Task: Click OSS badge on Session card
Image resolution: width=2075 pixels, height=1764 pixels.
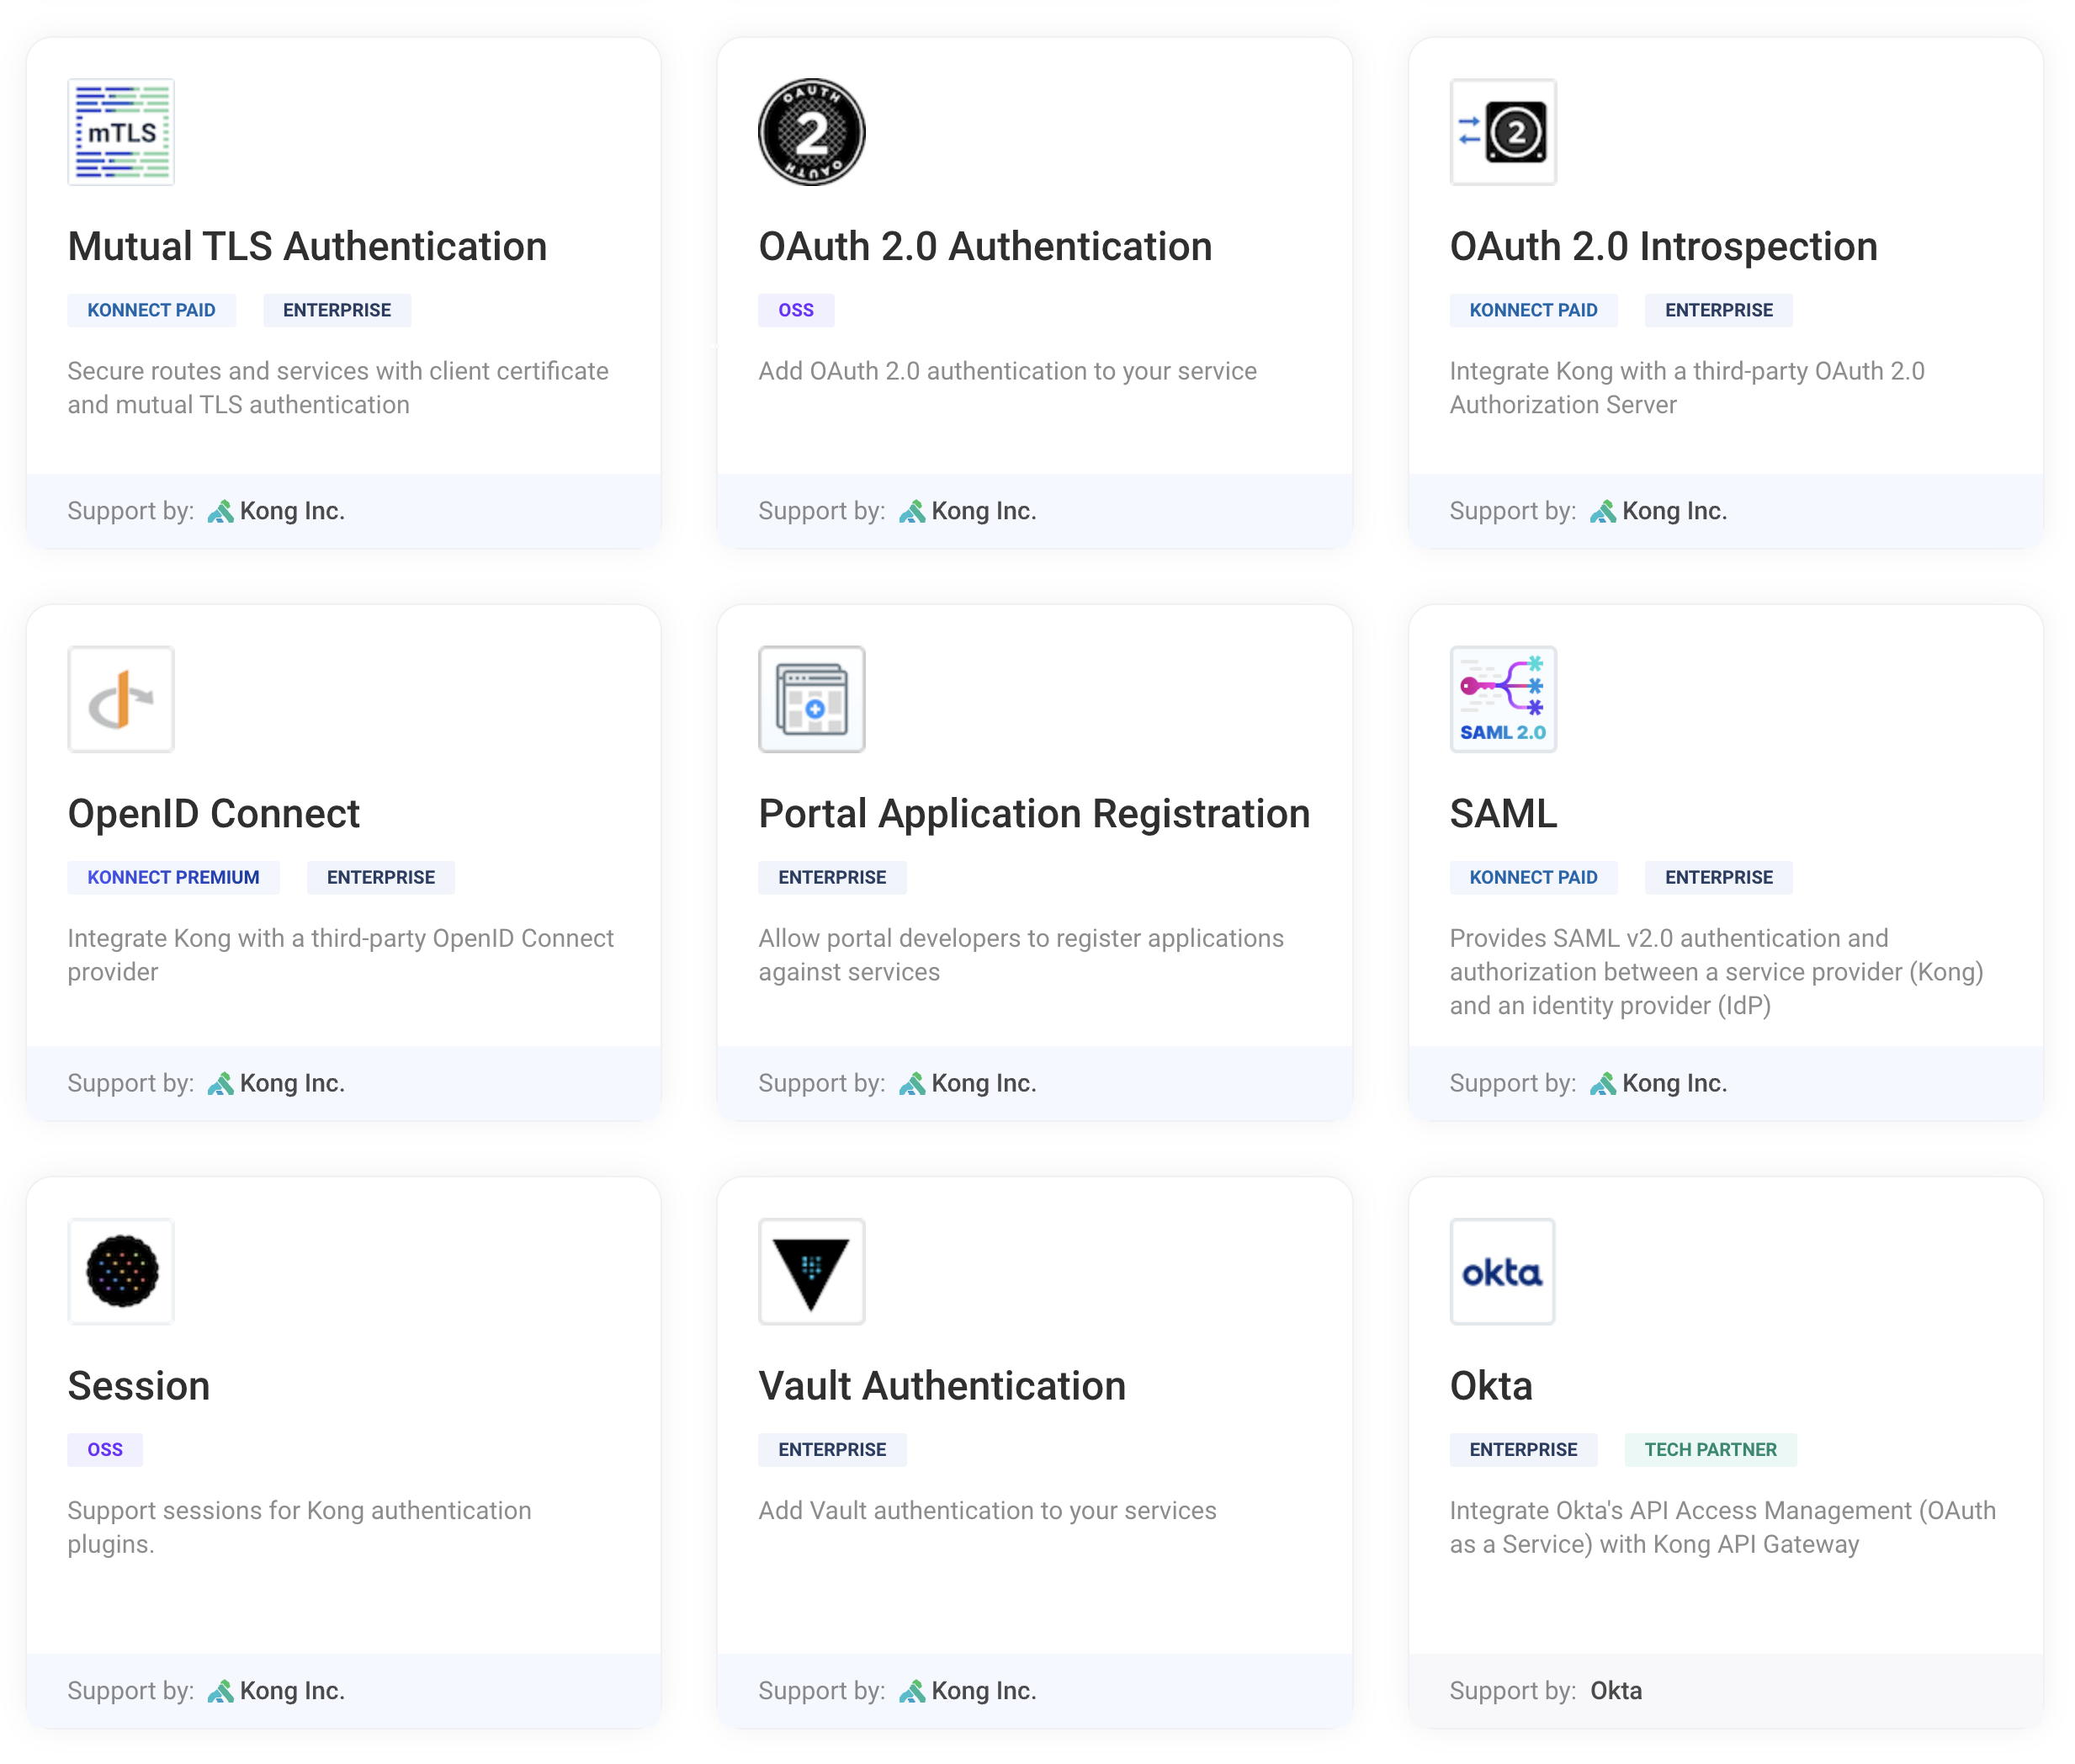Action: pos(105,1449)
